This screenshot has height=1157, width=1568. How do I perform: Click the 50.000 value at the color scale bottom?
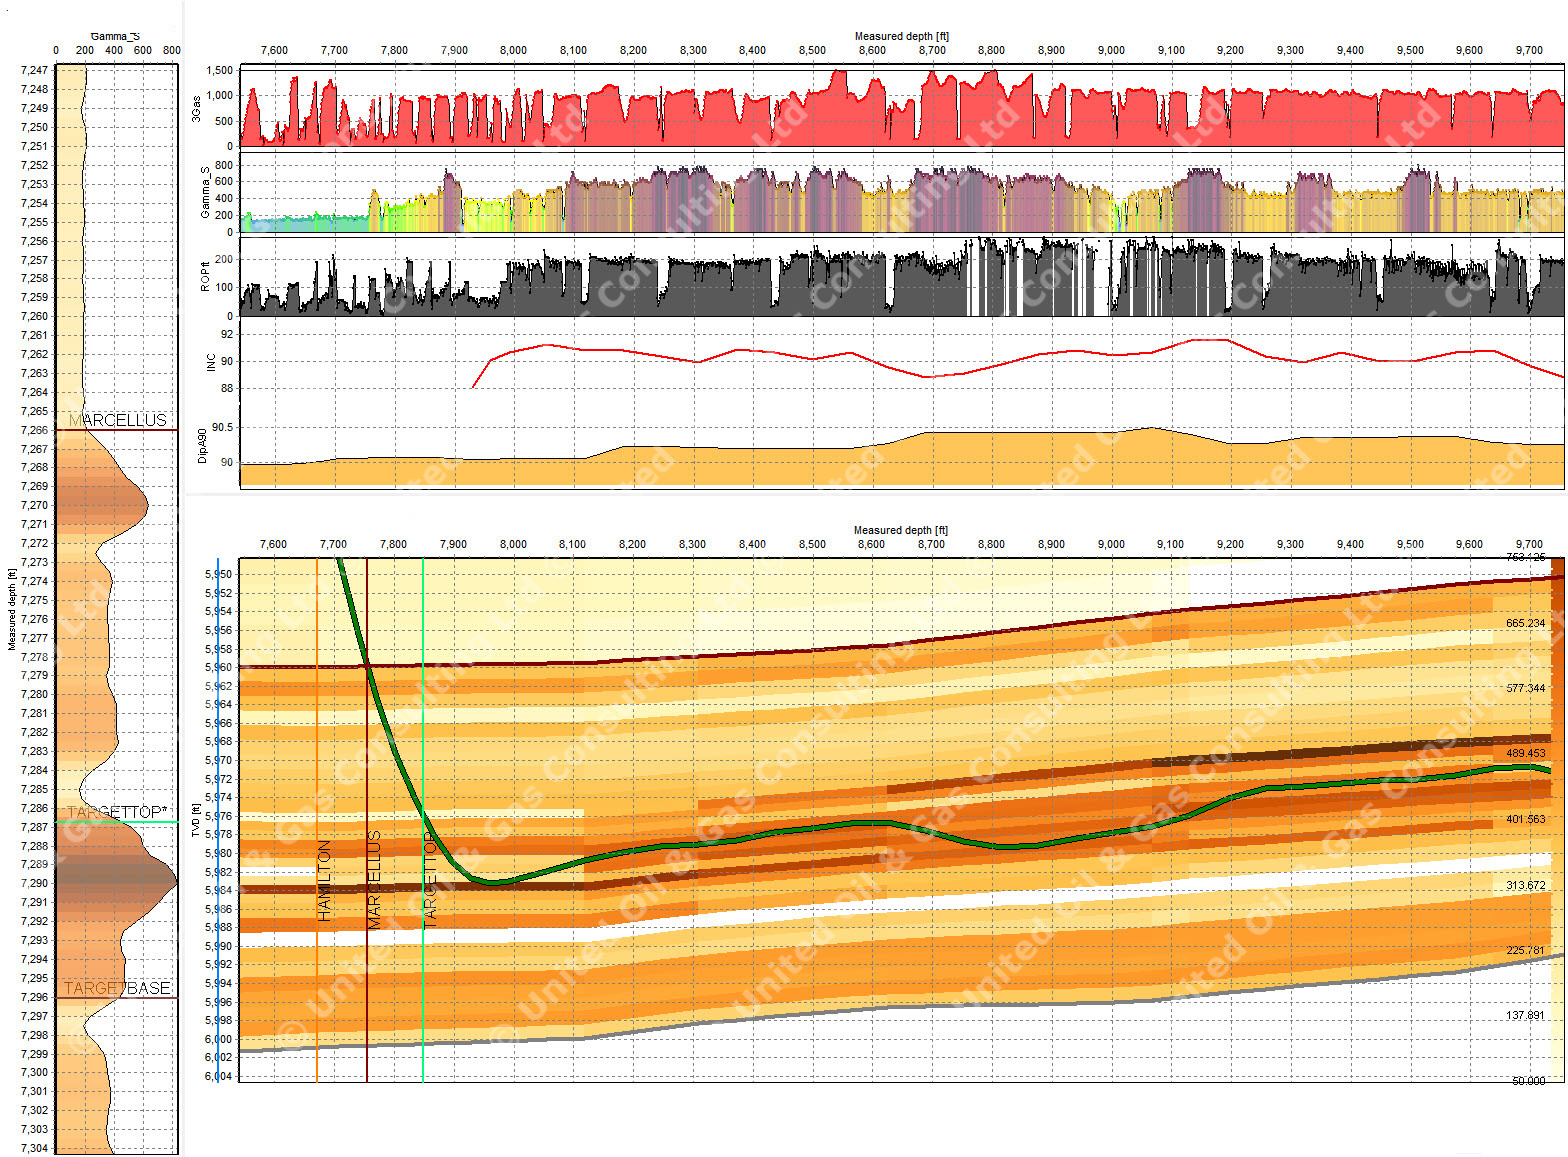click(1527, 1080)
